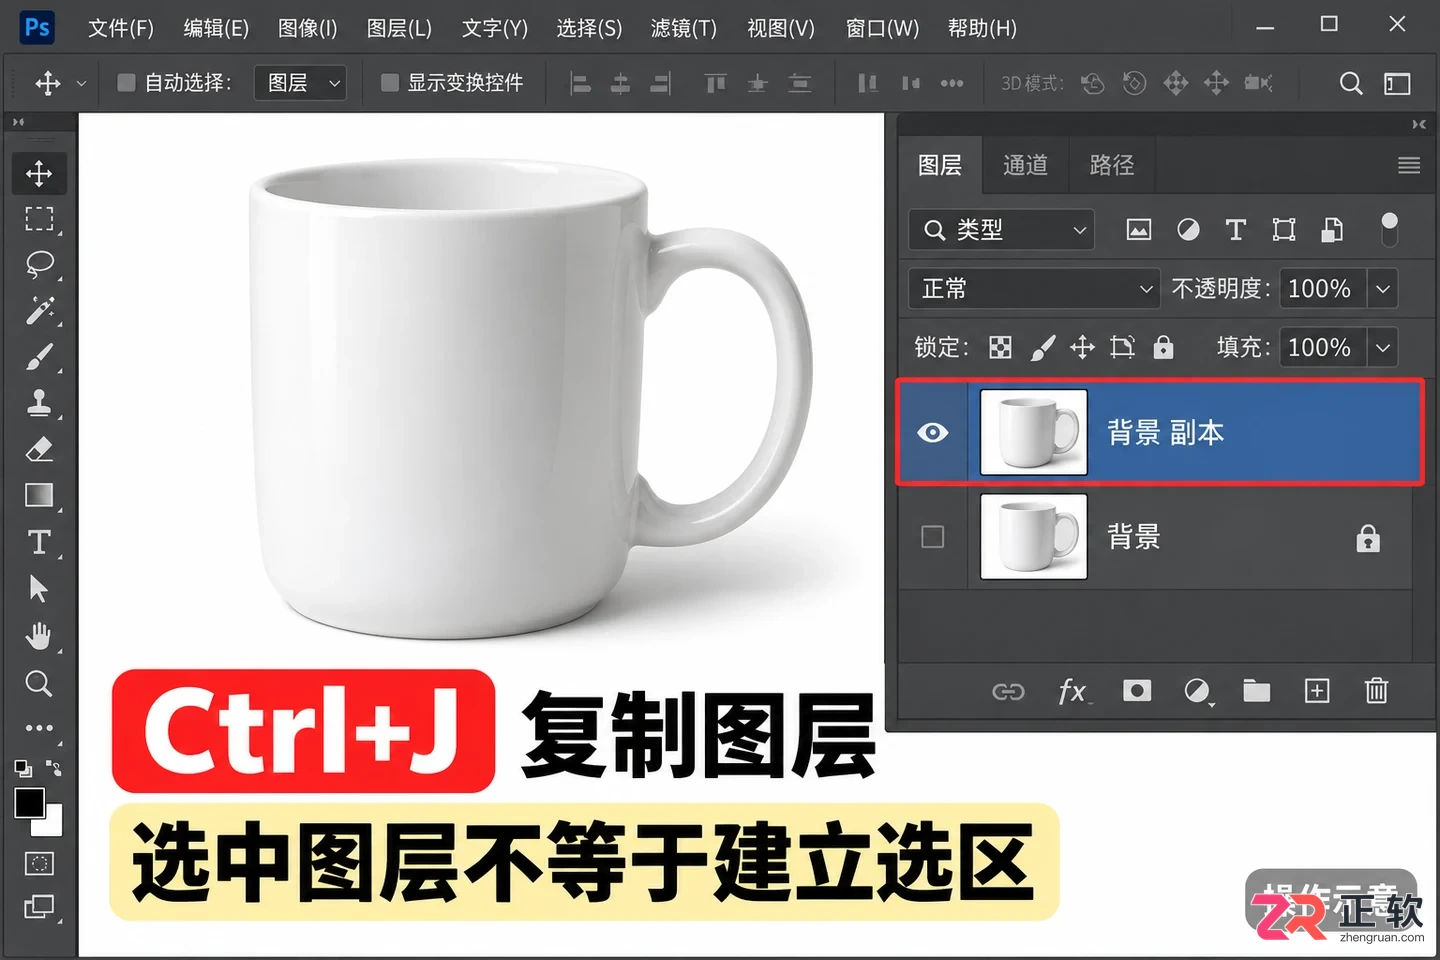Screen dimensions: 1440x960
Task: Open the 帮助(H) menu
Action: [x=982, y=28]
